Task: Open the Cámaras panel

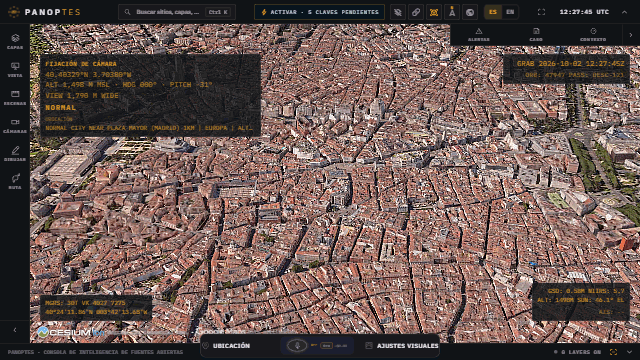Action: (15, 126)
